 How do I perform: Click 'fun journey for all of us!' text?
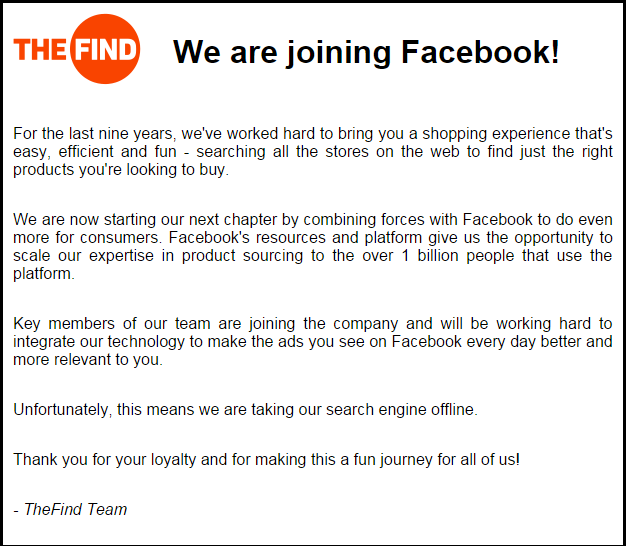(436, 459)
